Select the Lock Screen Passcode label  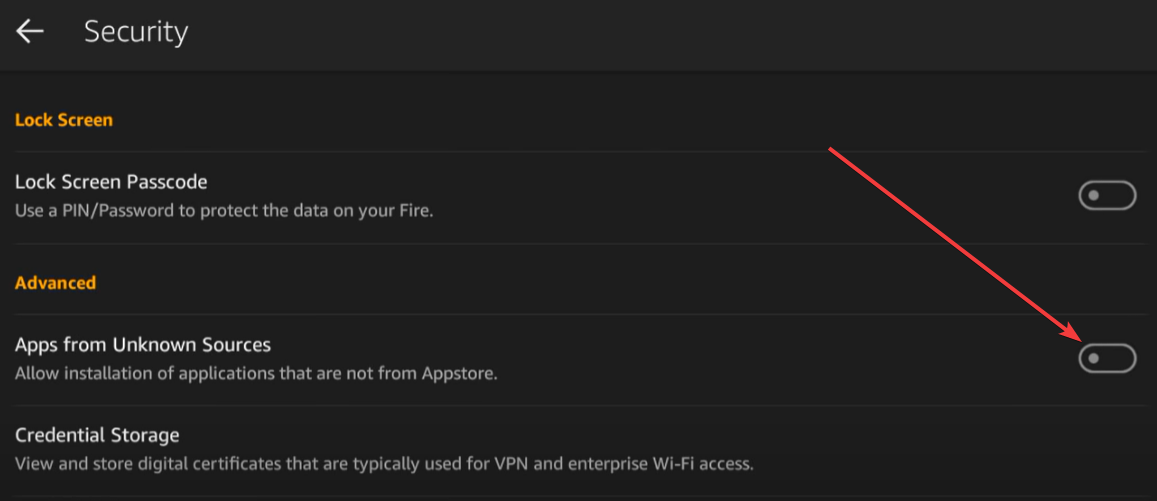(x=111, y=181)
